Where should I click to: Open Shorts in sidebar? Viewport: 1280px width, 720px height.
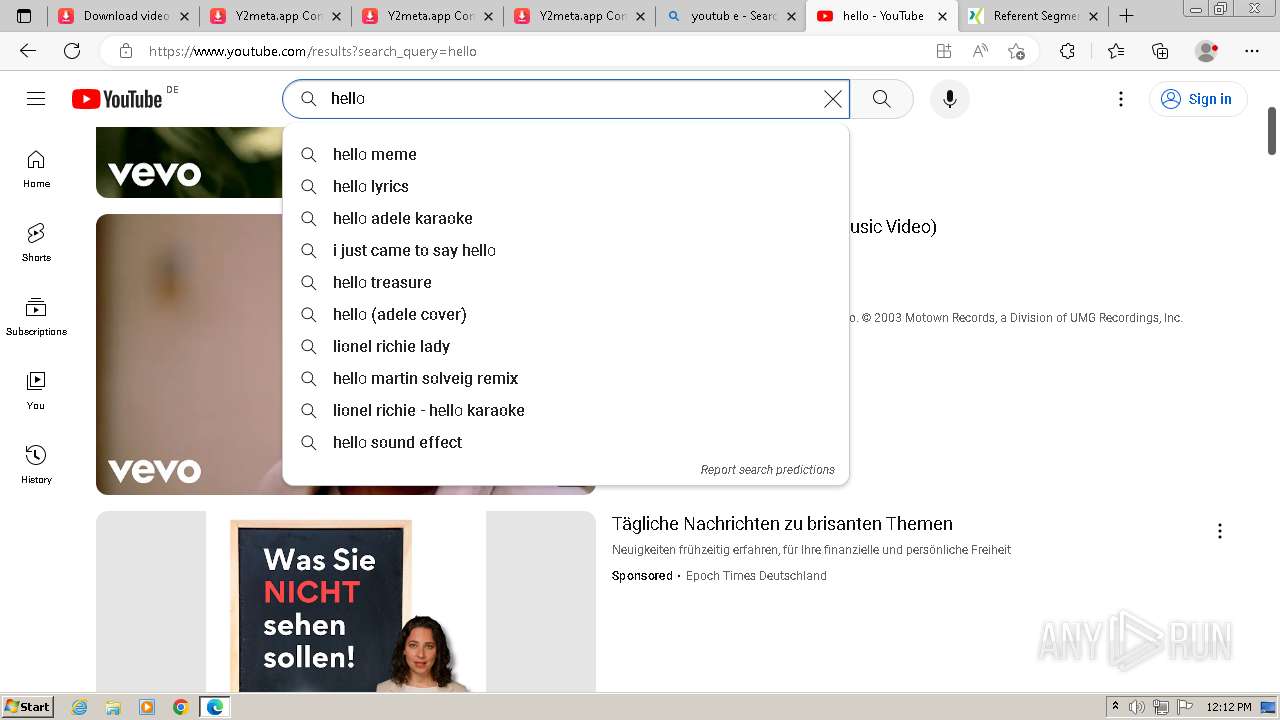click(36, 243)
